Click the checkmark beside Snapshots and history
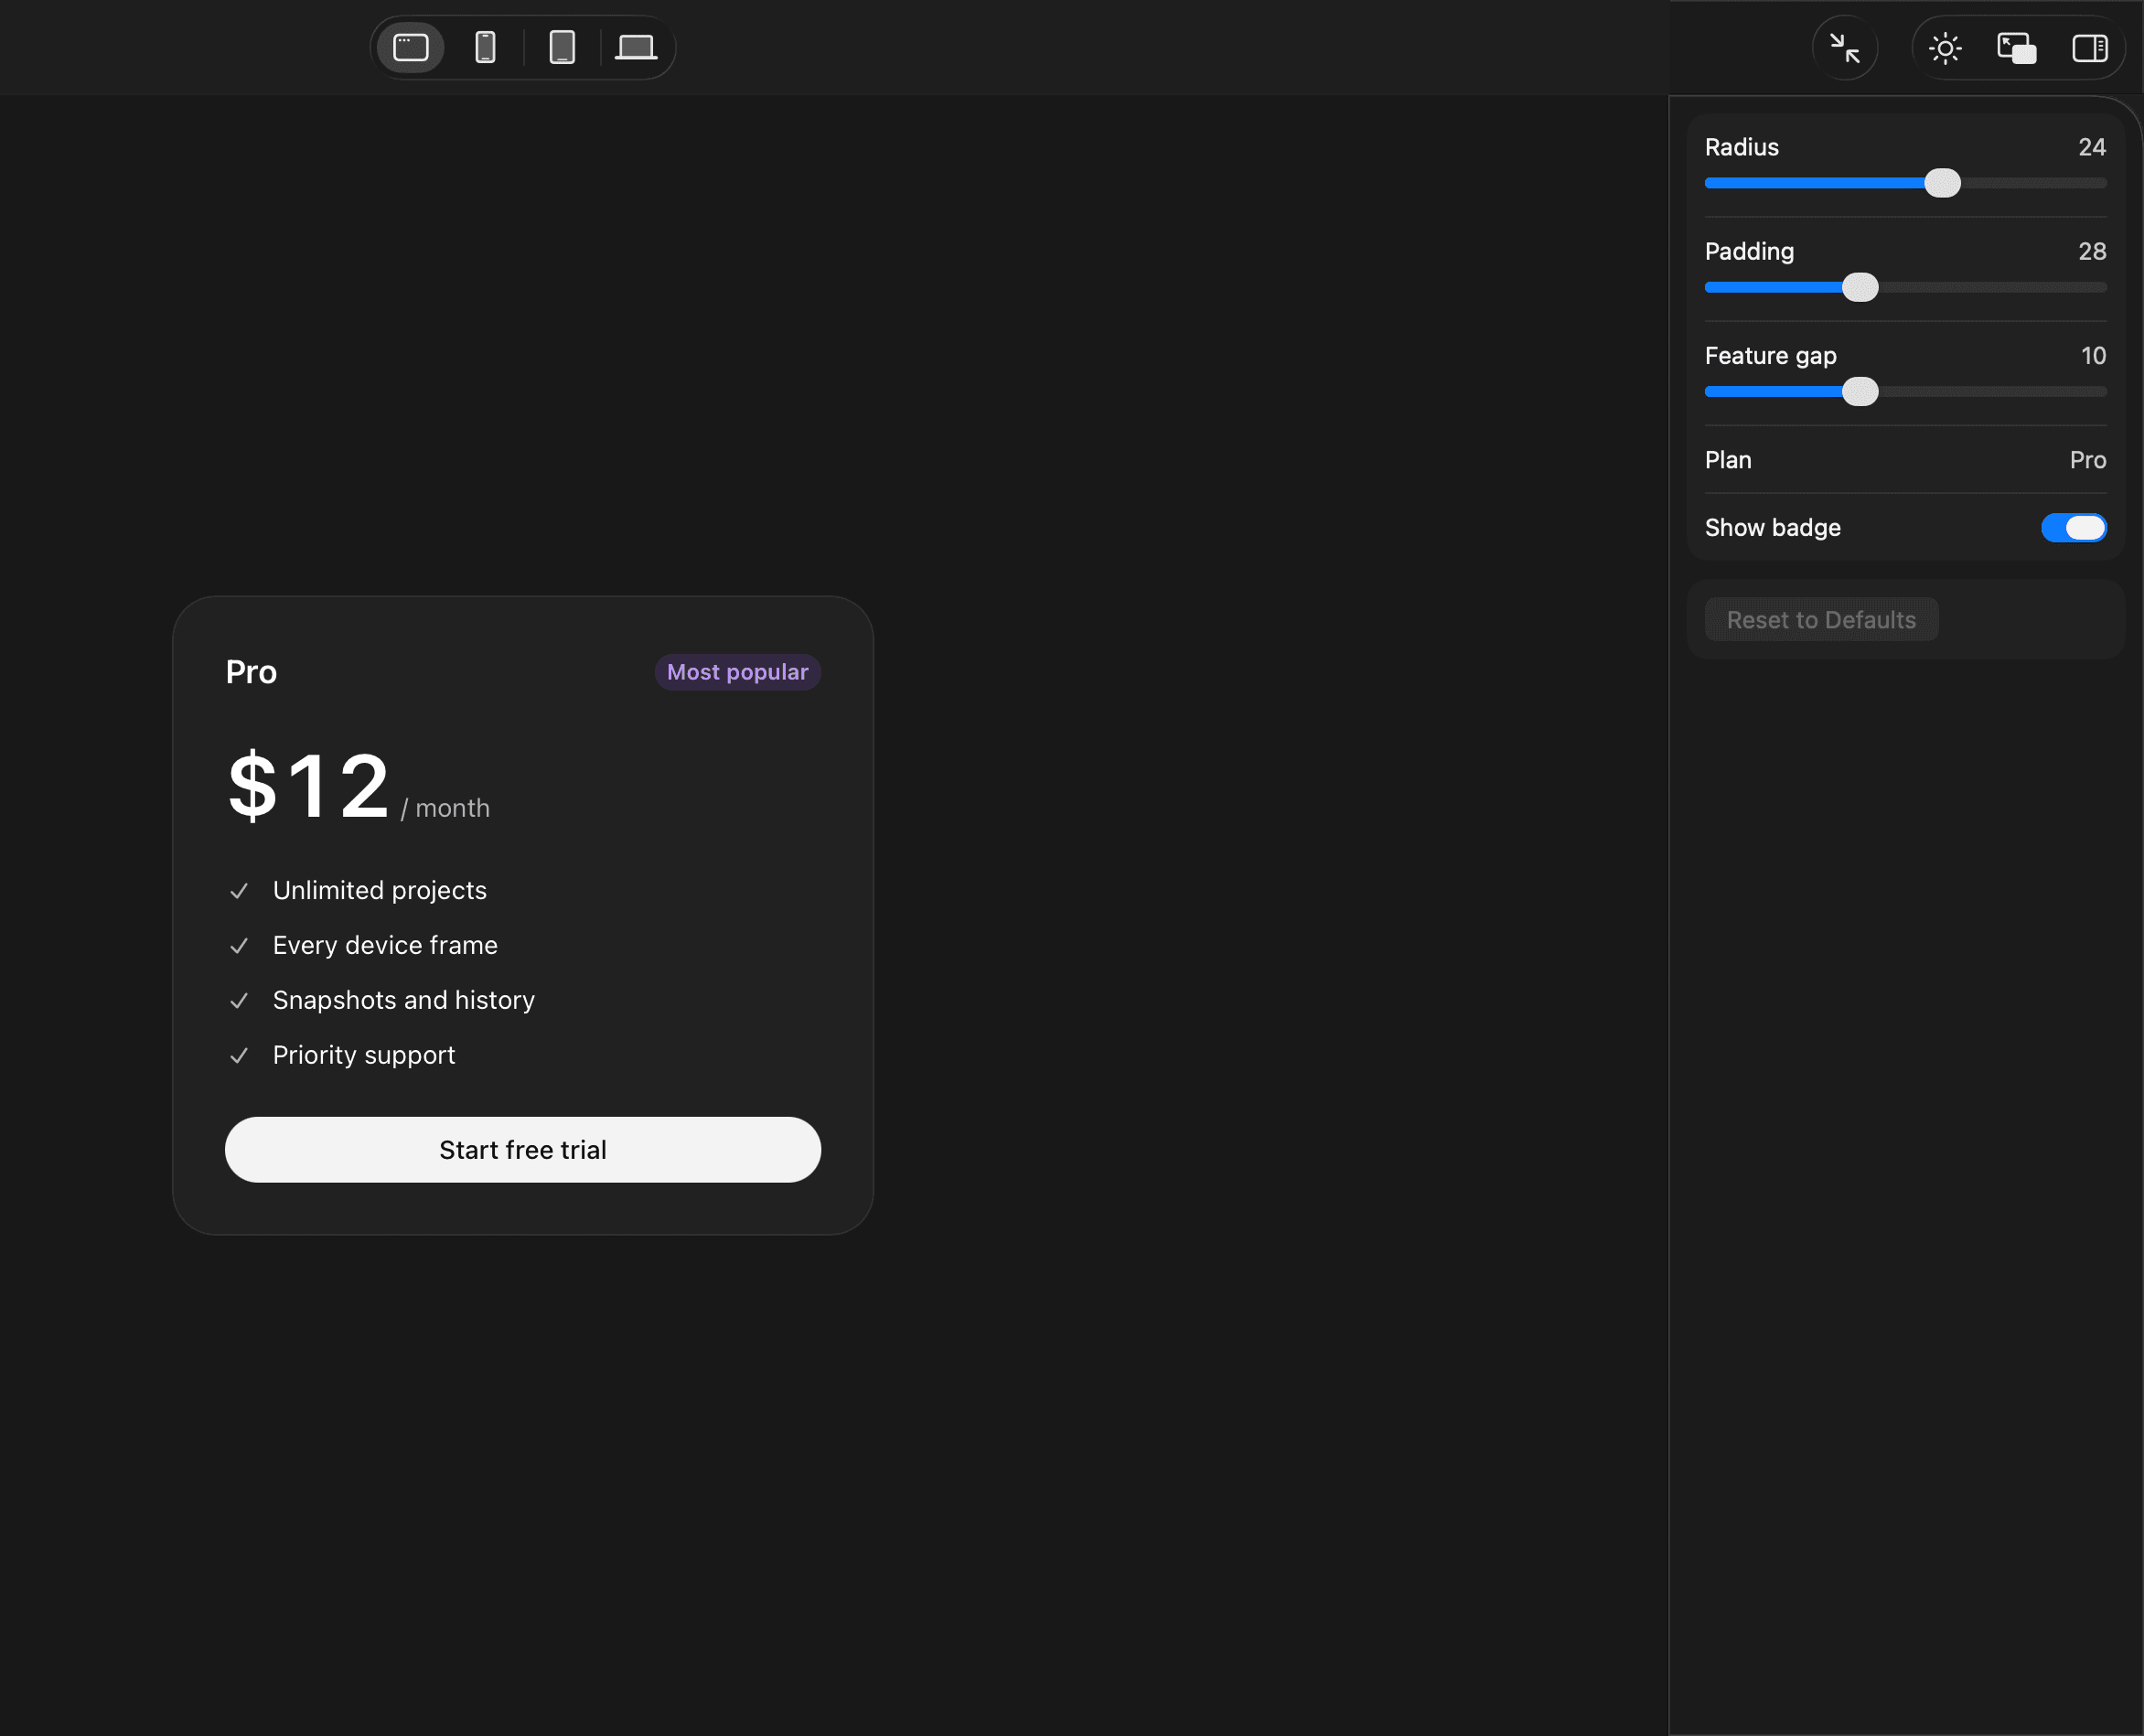 tap(239, 1001)
